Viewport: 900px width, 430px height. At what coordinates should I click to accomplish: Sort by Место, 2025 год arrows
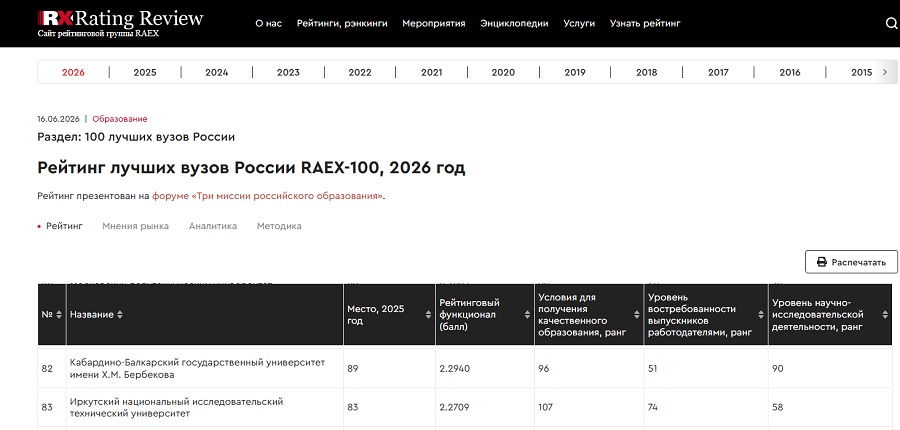[428, 315]
